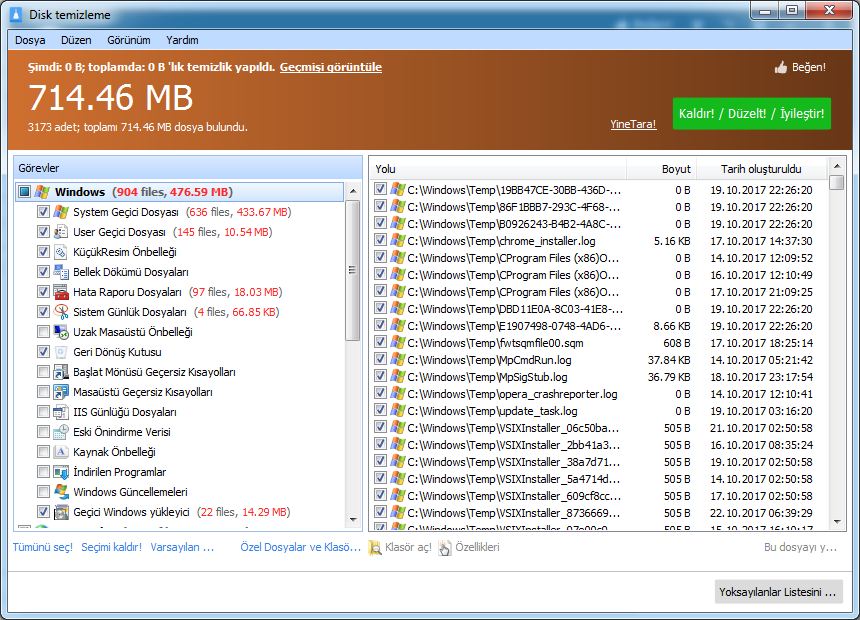Viewport: 860px width, 620px height.
Task: Click the Masaüstü Geçersiz Kısayolları icon
Action: (61, 392)
